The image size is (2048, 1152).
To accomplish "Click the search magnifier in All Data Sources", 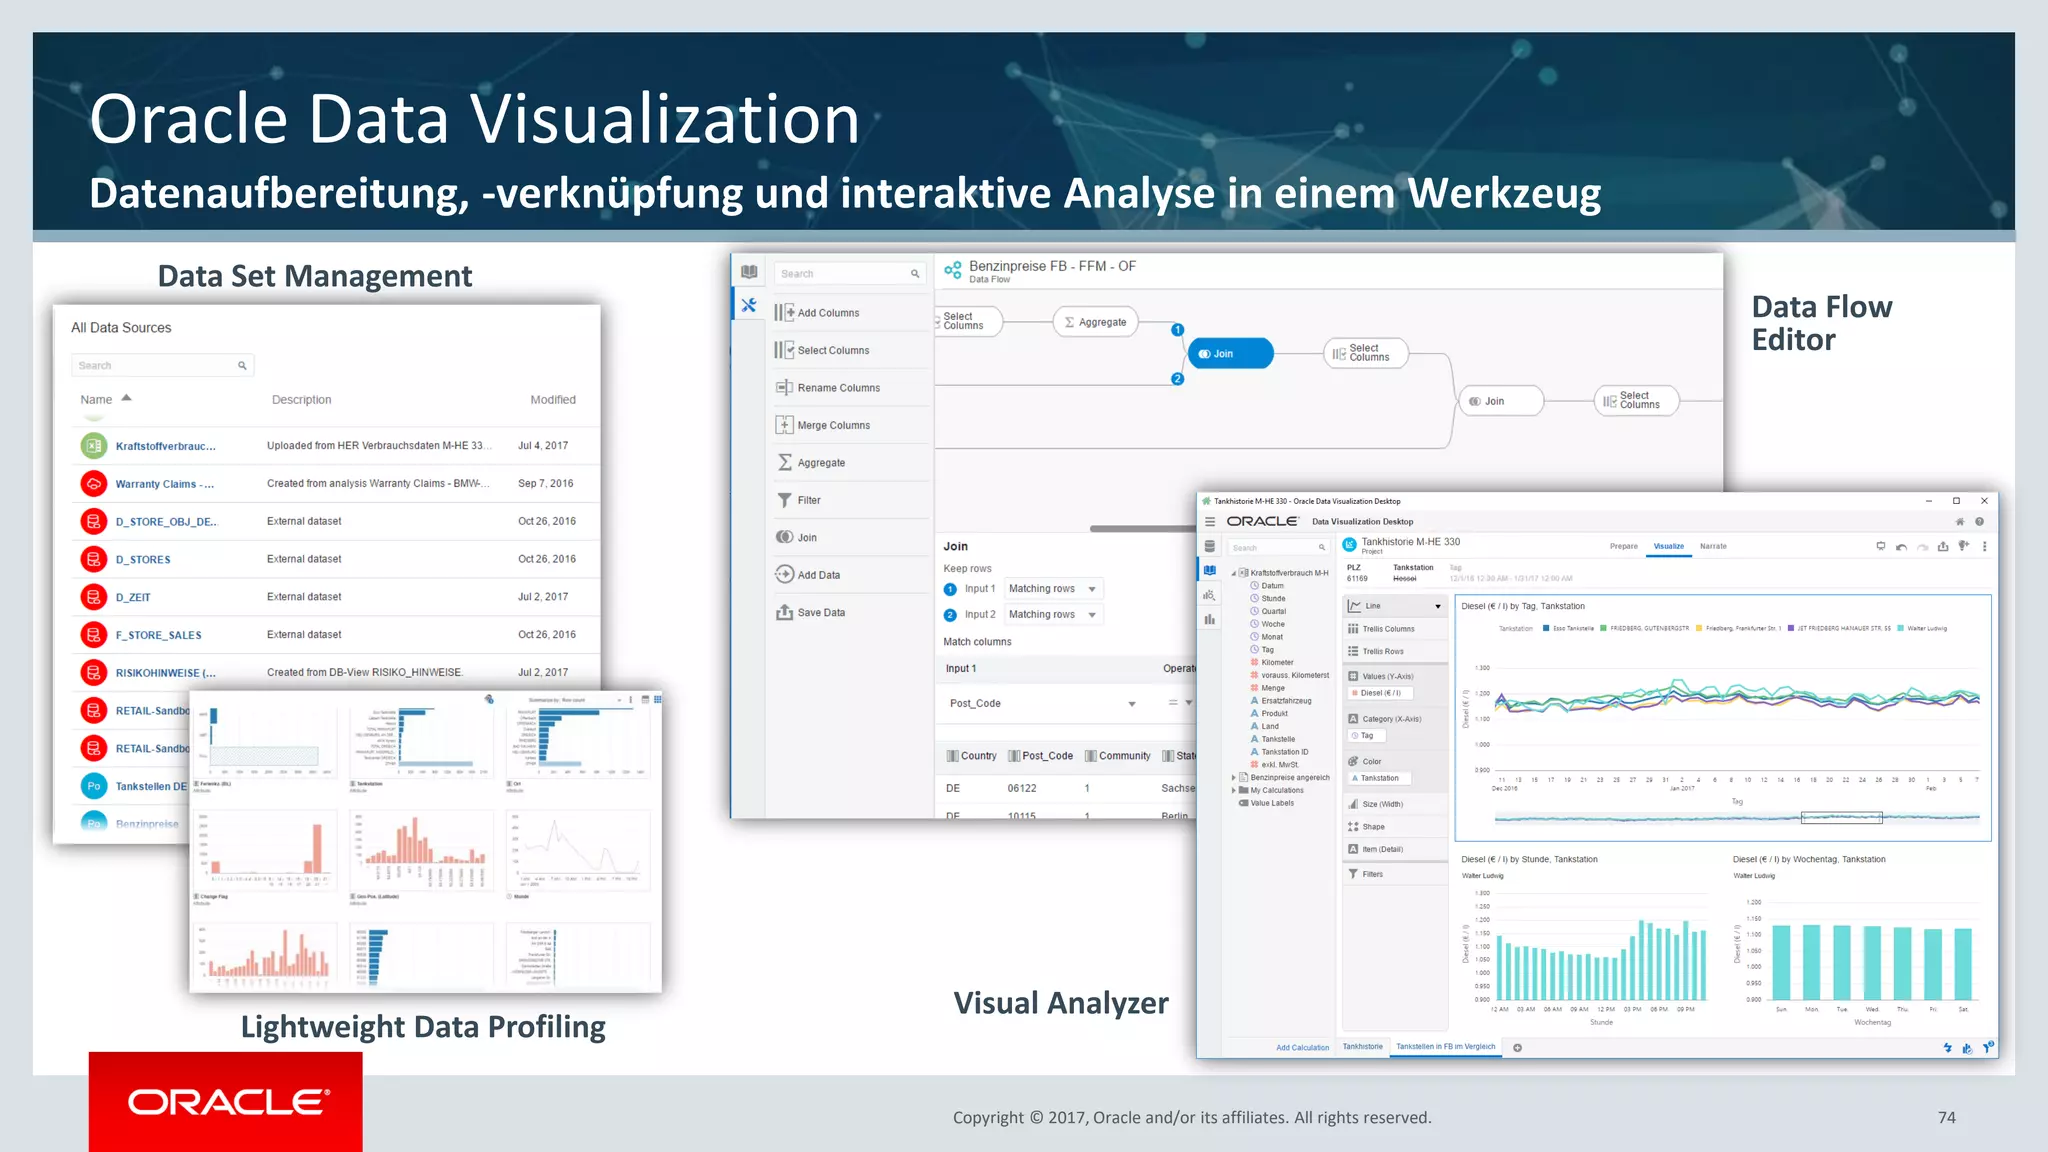I will click(242, 366).
